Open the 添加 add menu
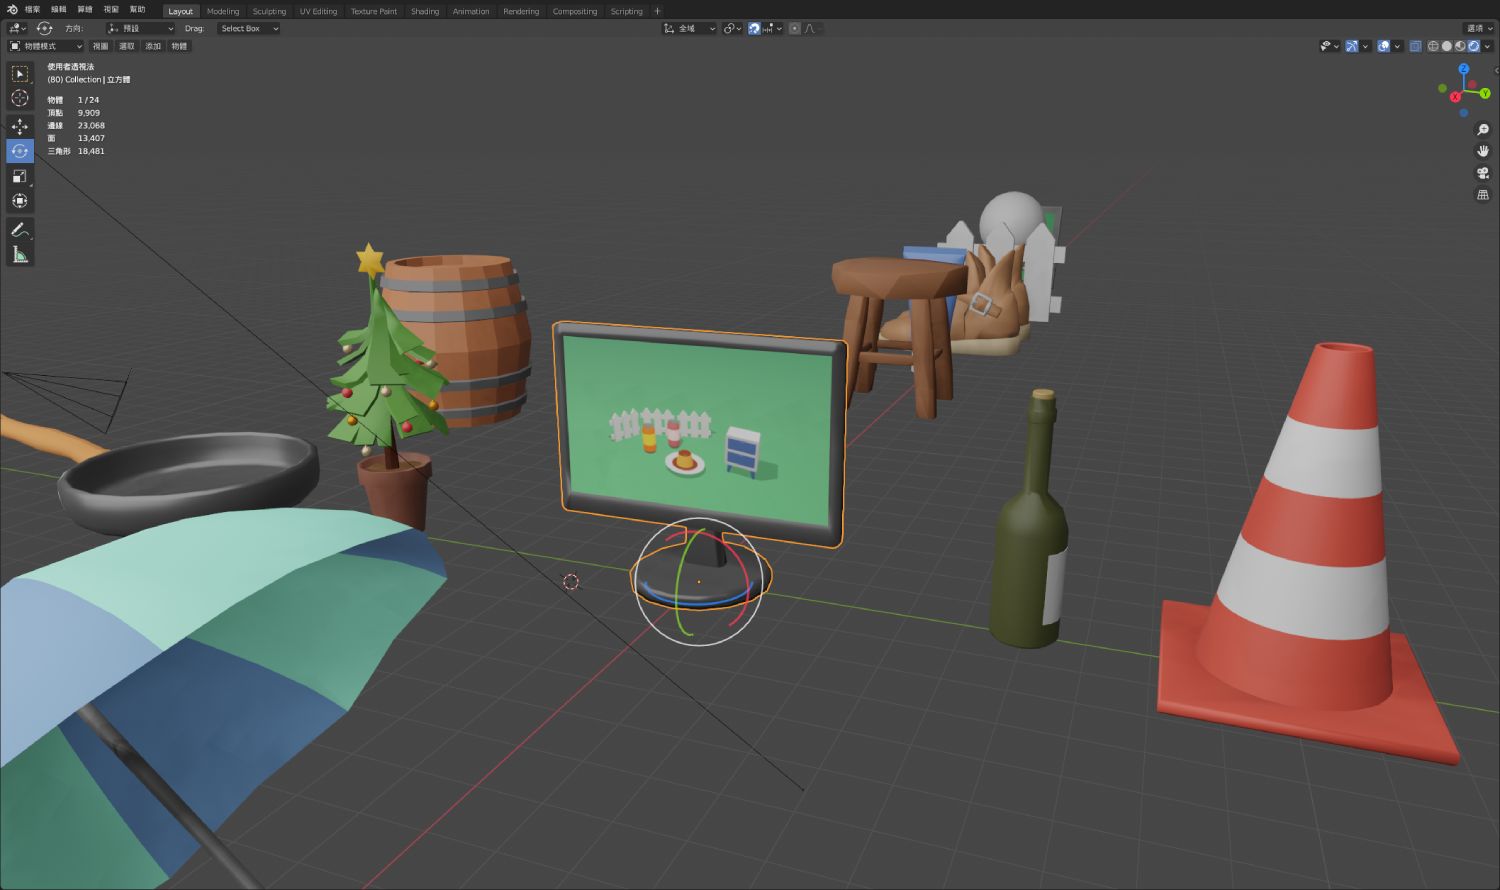 click(153, 46)
